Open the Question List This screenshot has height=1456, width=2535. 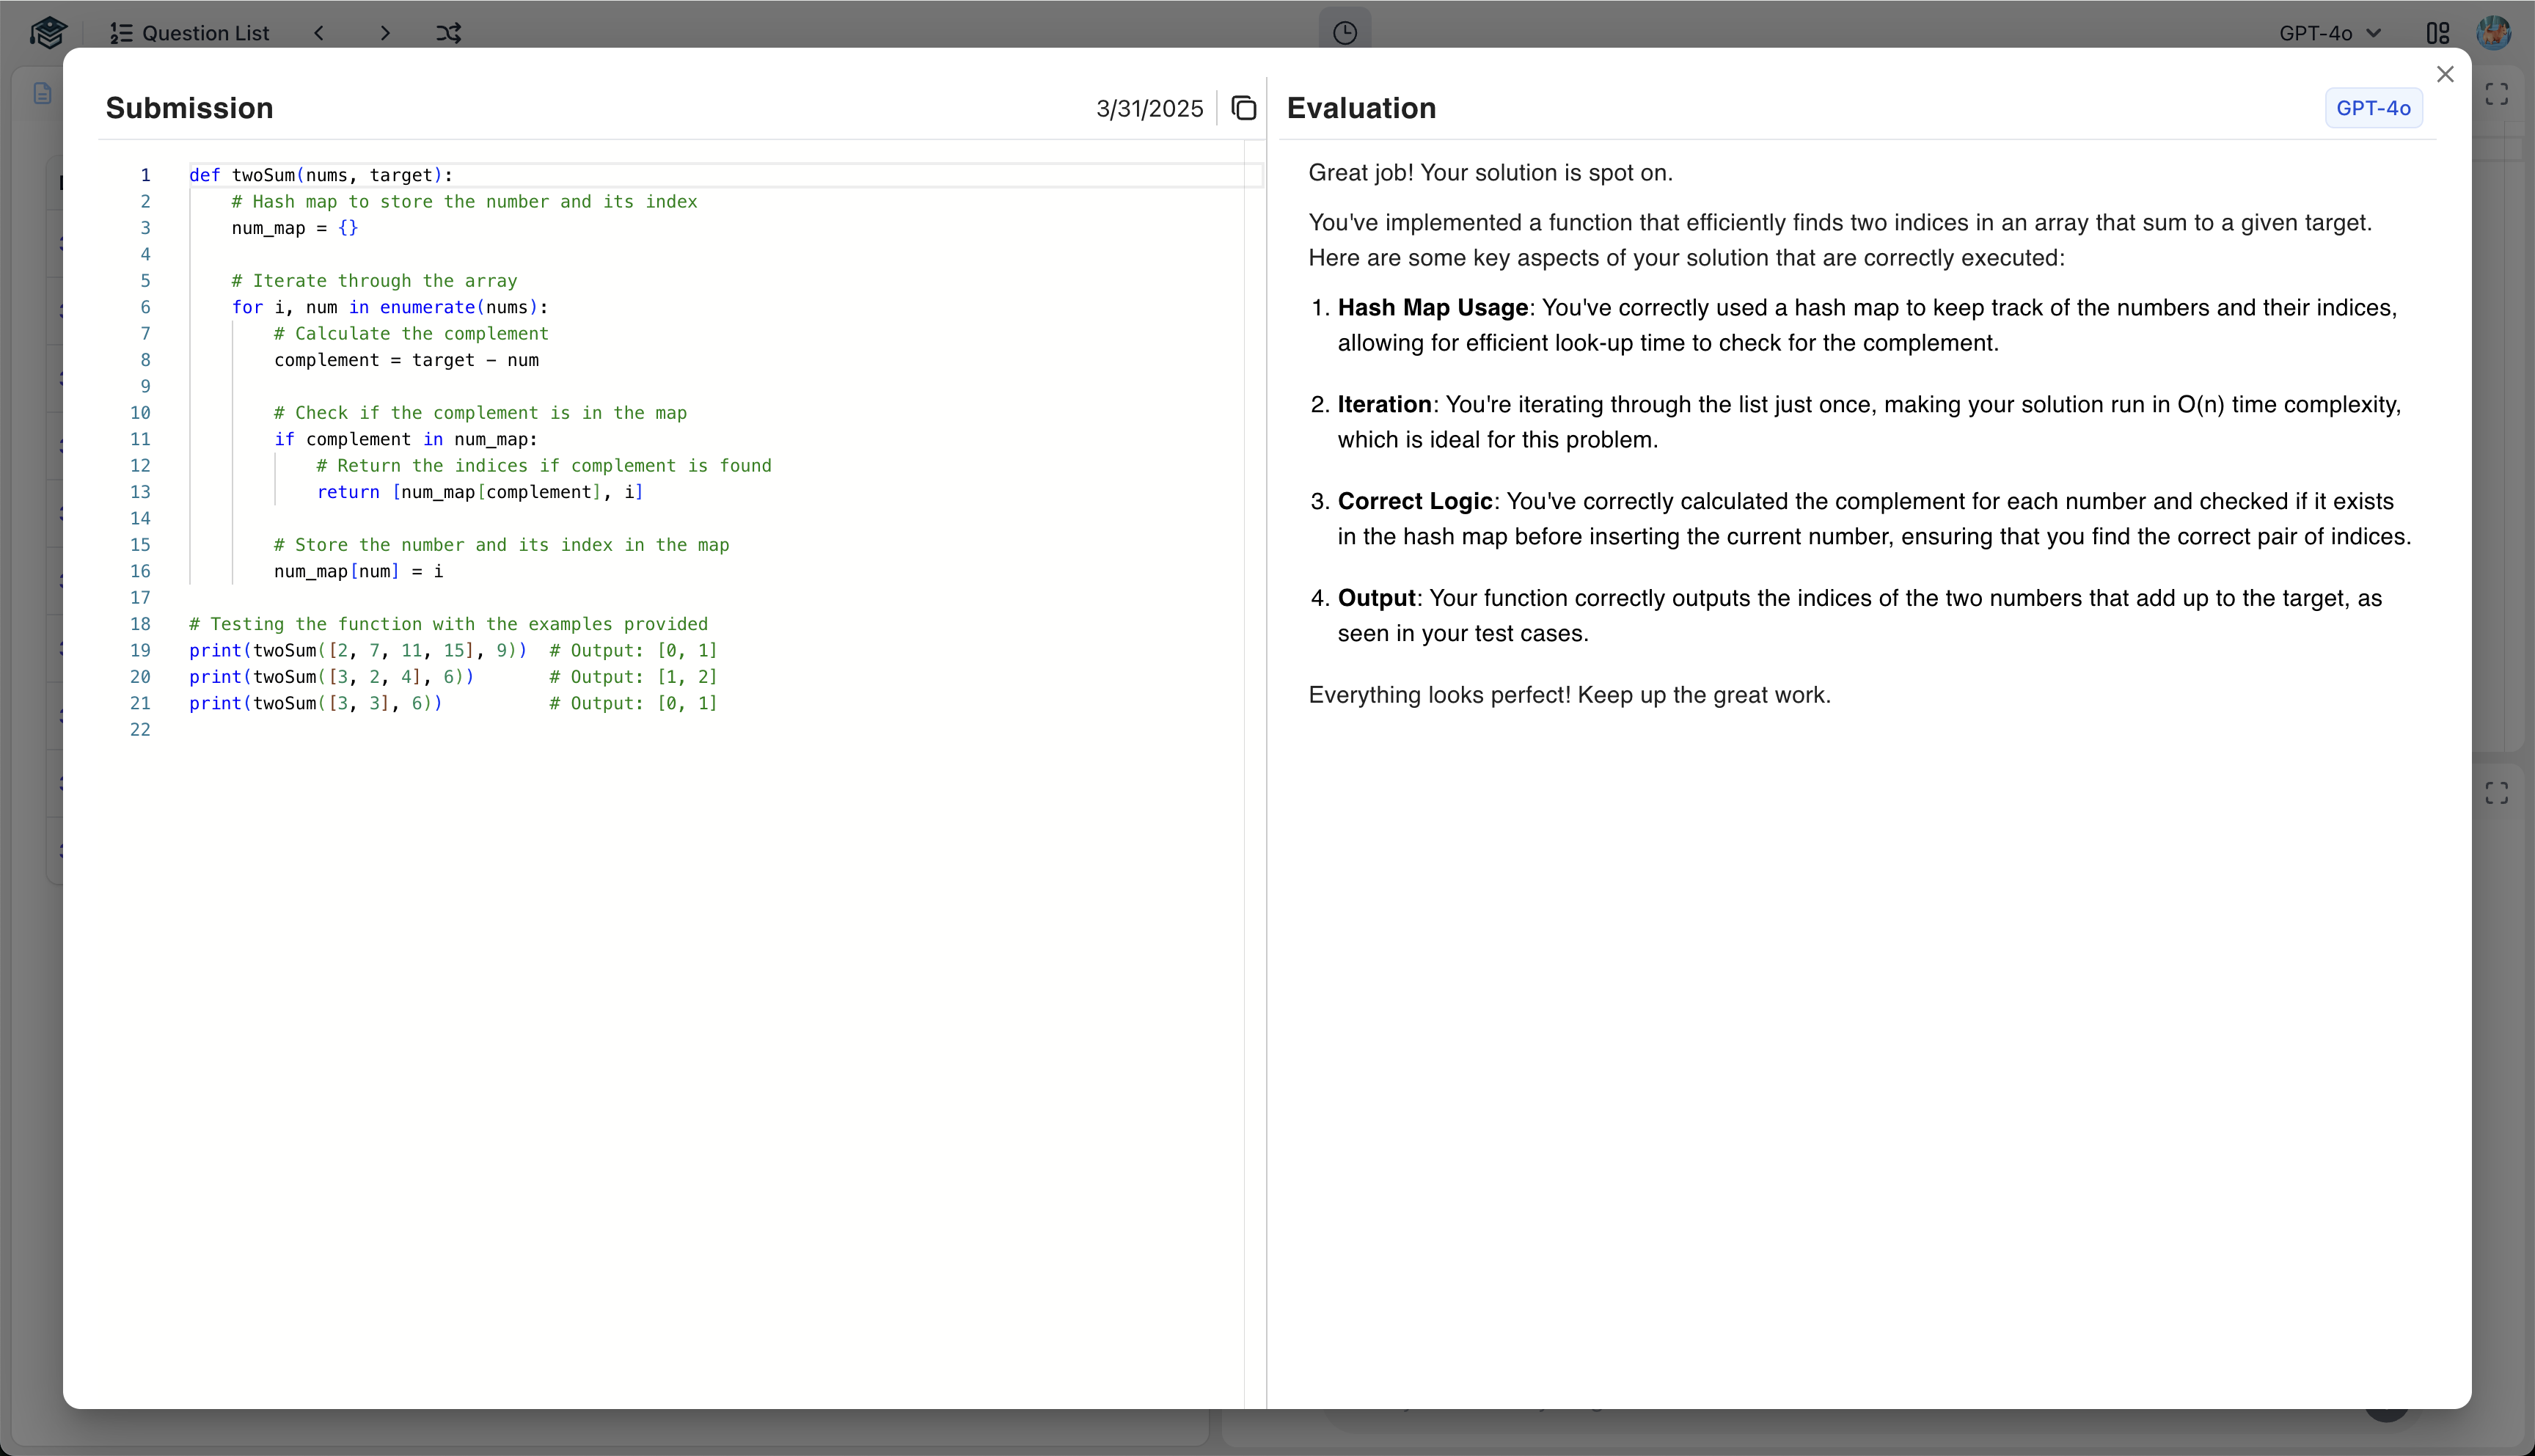190,33
